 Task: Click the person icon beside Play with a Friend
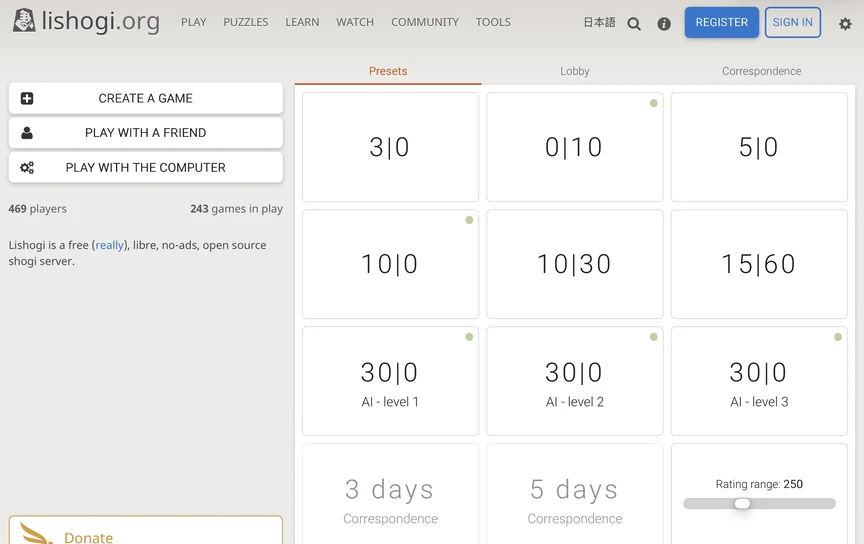pyautogui.click(x=27, y=133)
